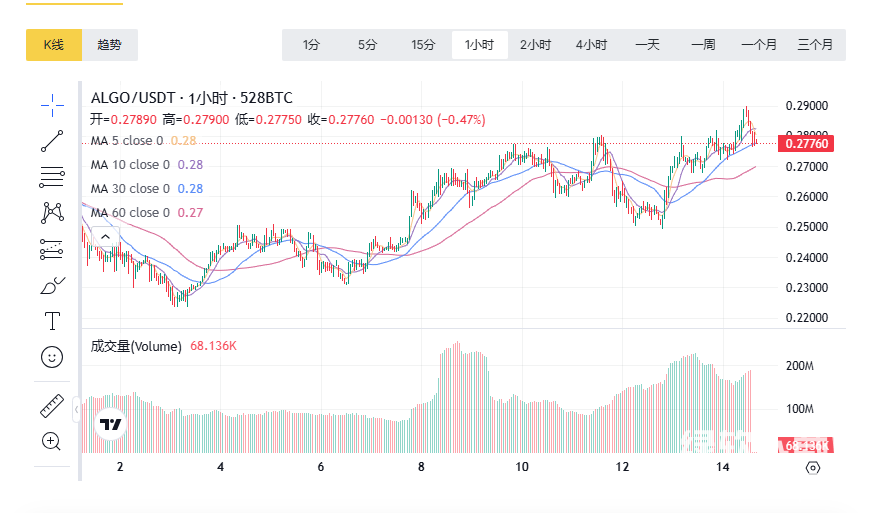Activate the ruler measure tool

coord(52,406)
